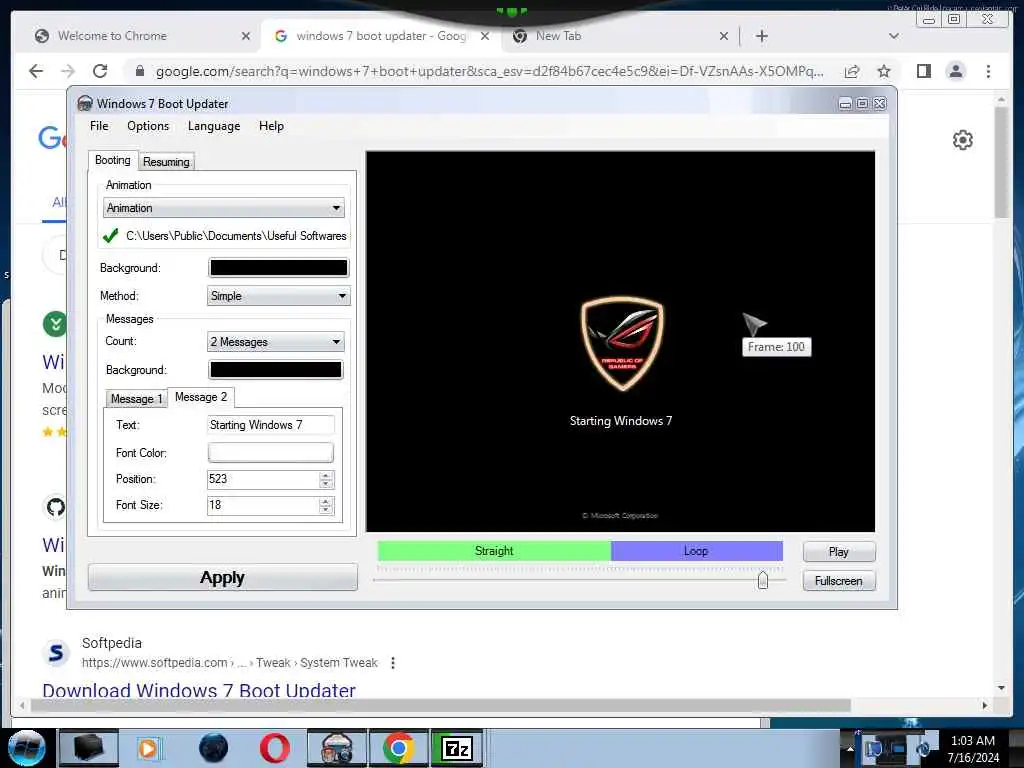View animation in Fullscreen
Screen dimensions: 1024x768
click(x=839, y=581)
